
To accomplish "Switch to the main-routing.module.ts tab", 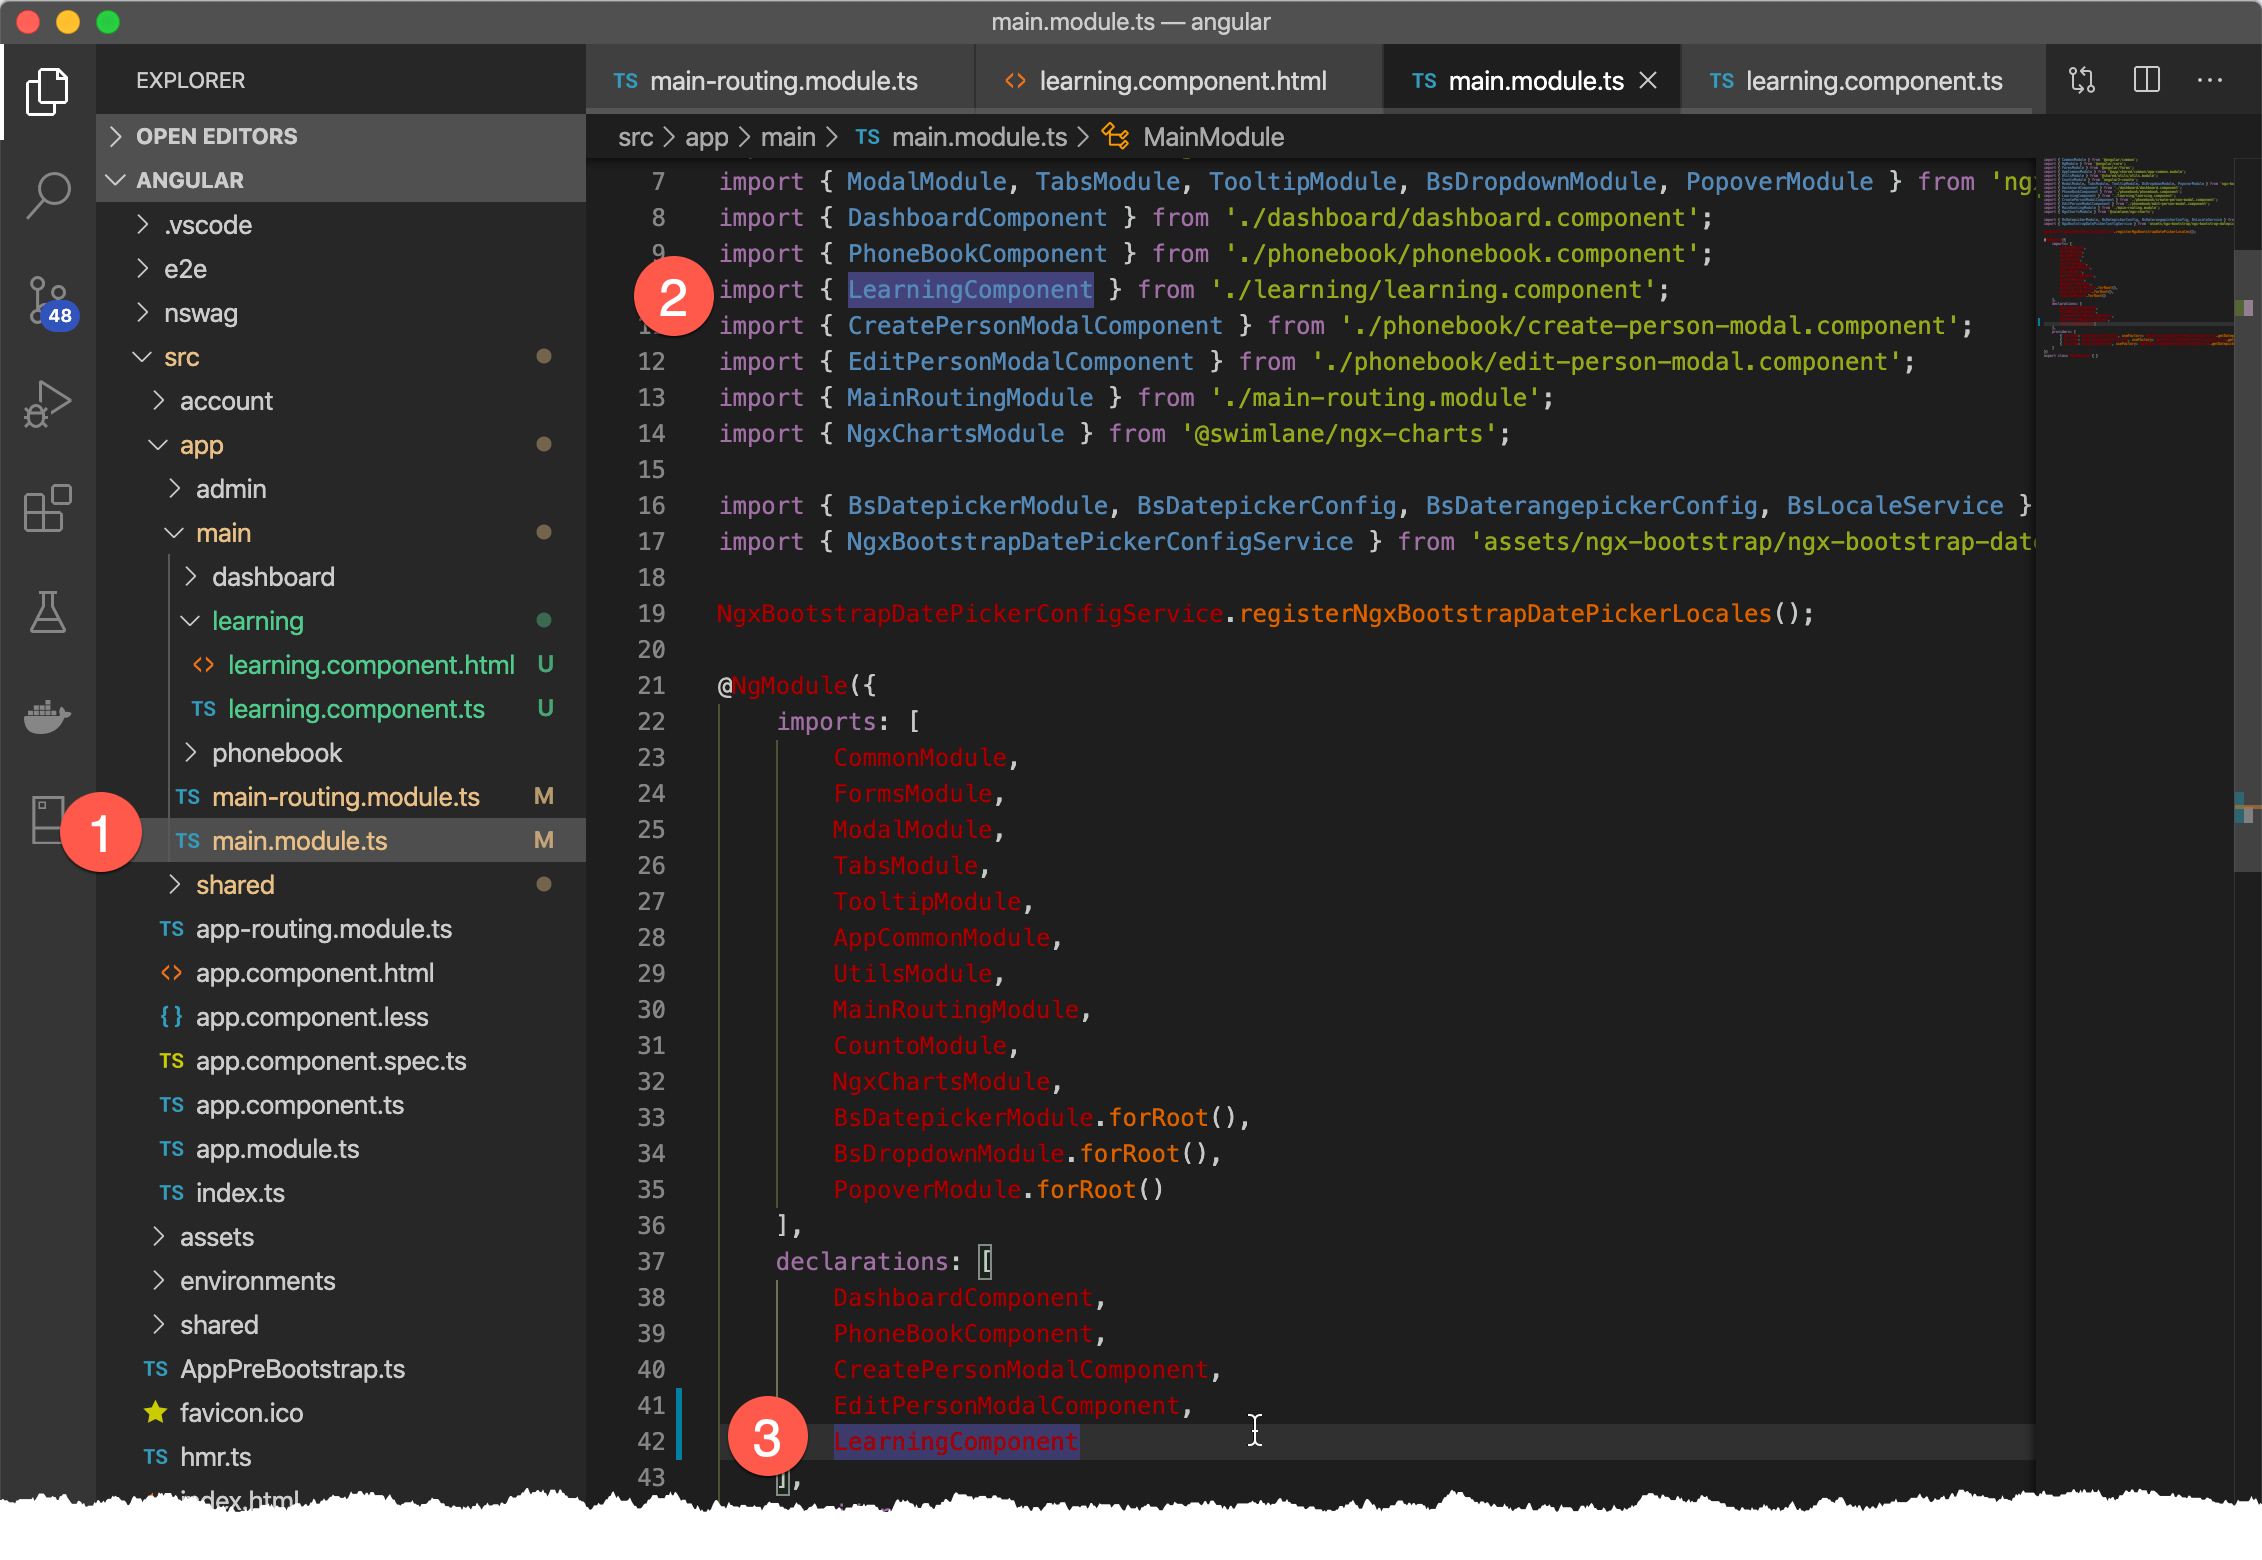I will pyautogui.click(x=783, y=81).
